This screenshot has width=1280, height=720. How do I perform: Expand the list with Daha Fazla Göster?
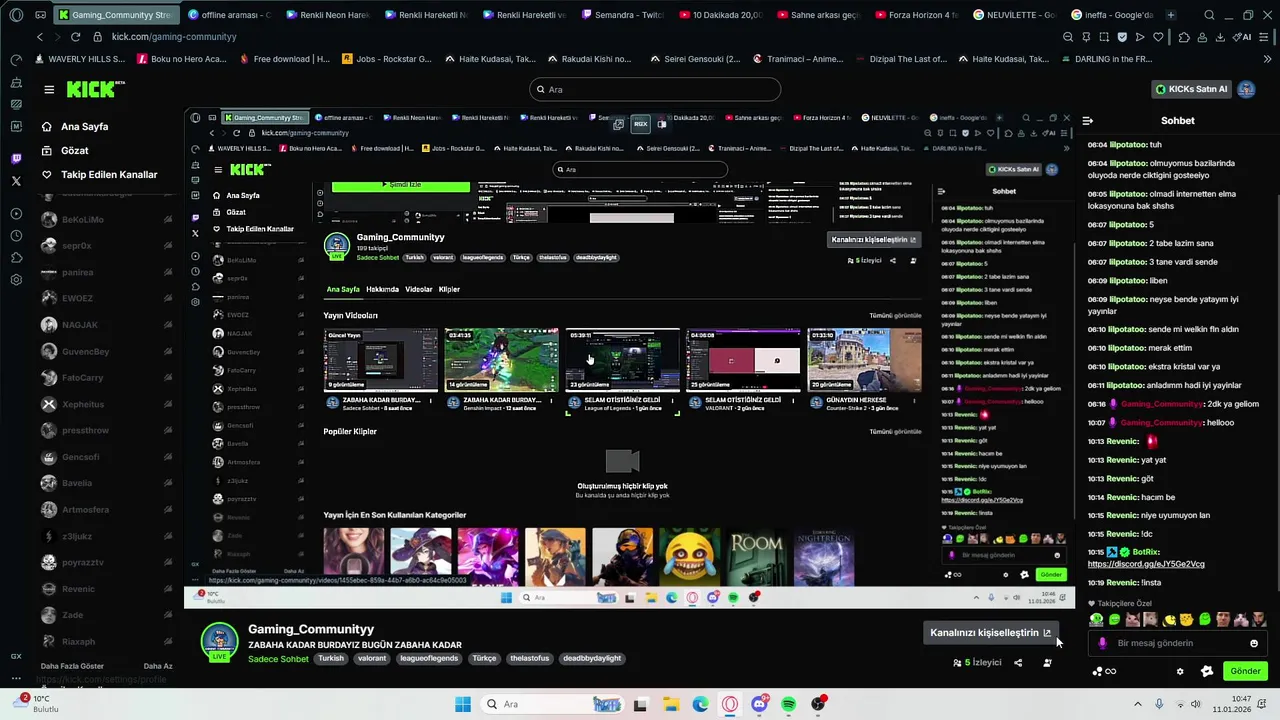72,666
